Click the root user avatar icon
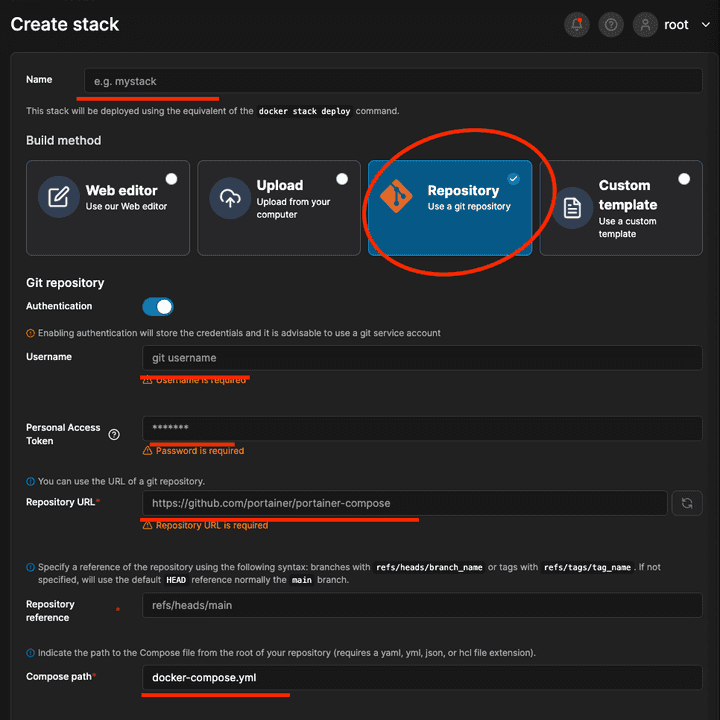This screenshot has height=720, width=720. click(646, 25)
